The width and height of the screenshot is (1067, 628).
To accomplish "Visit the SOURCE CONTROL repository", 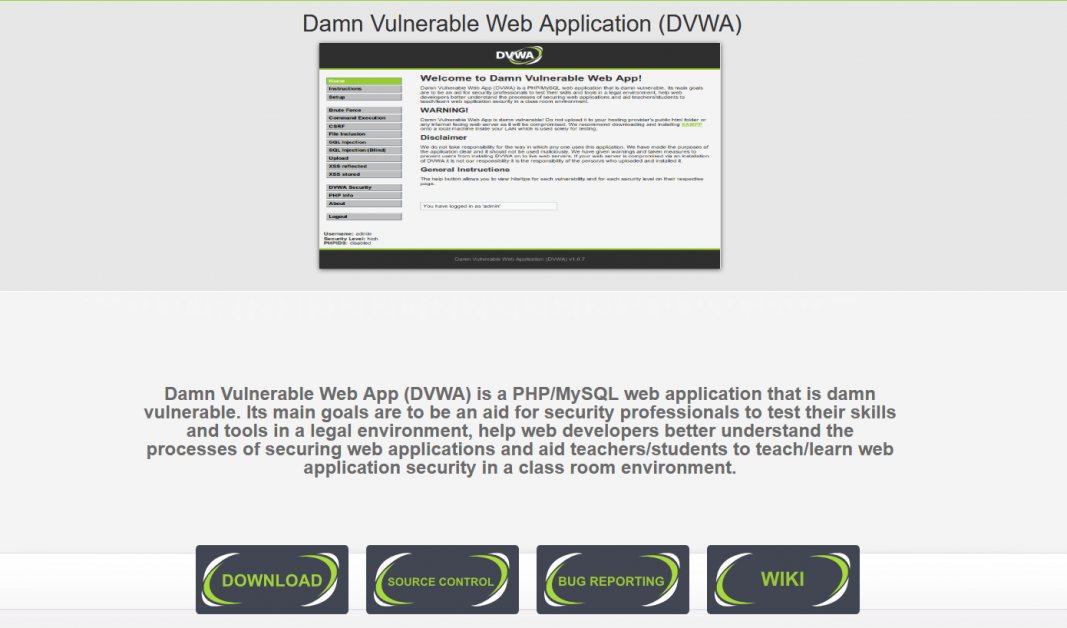I will pyautogui.click(x=442, y=580).
